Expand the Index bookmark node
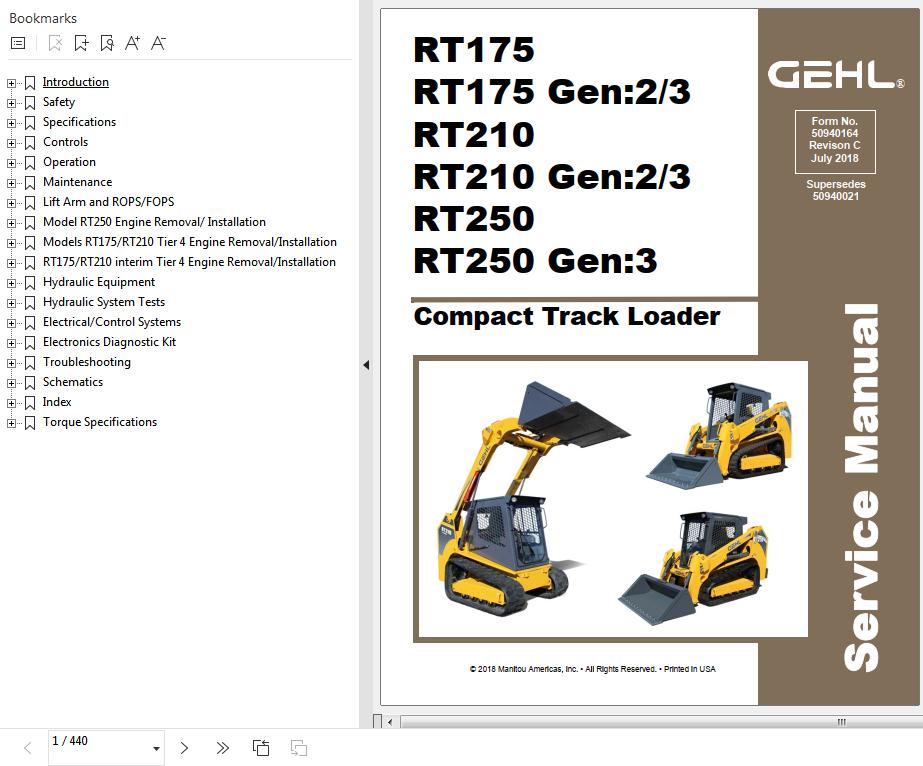Screen dimensions: 923x766 [11, 403]
